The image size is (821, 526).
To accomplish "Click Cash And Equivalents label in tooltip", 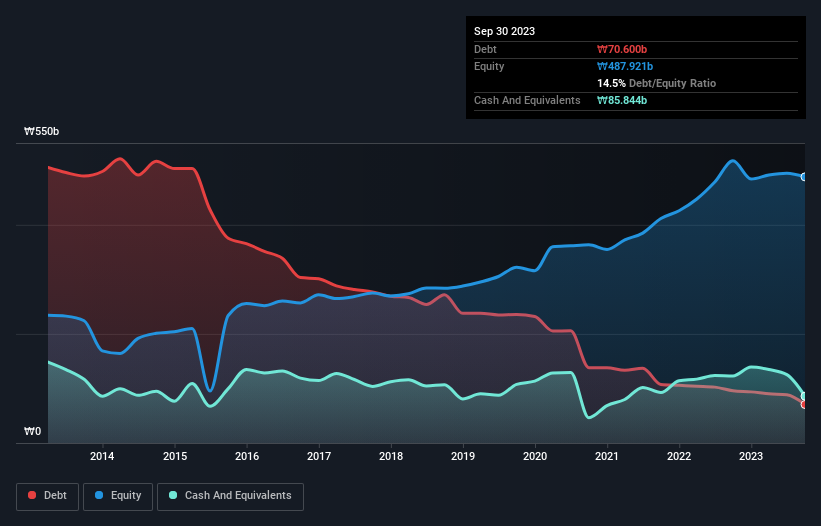I will 527,100.
